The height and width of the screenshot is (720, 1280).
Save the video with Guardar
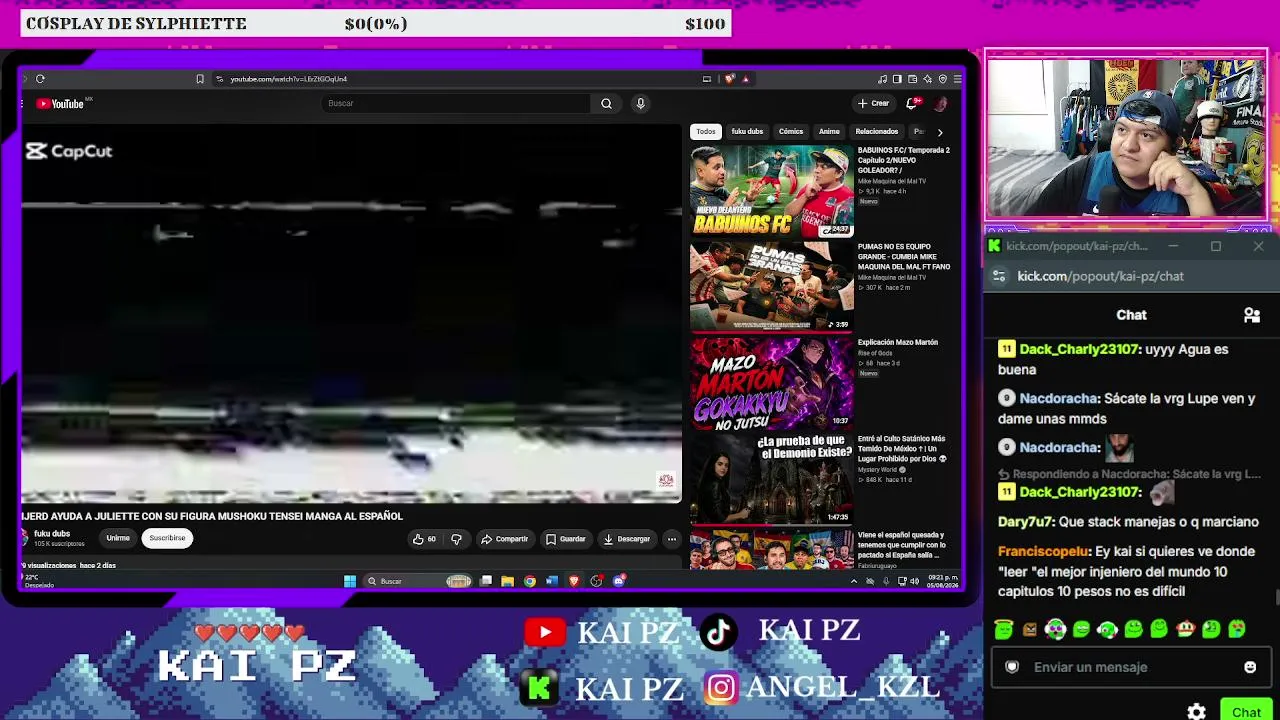(x=566, y=539)
